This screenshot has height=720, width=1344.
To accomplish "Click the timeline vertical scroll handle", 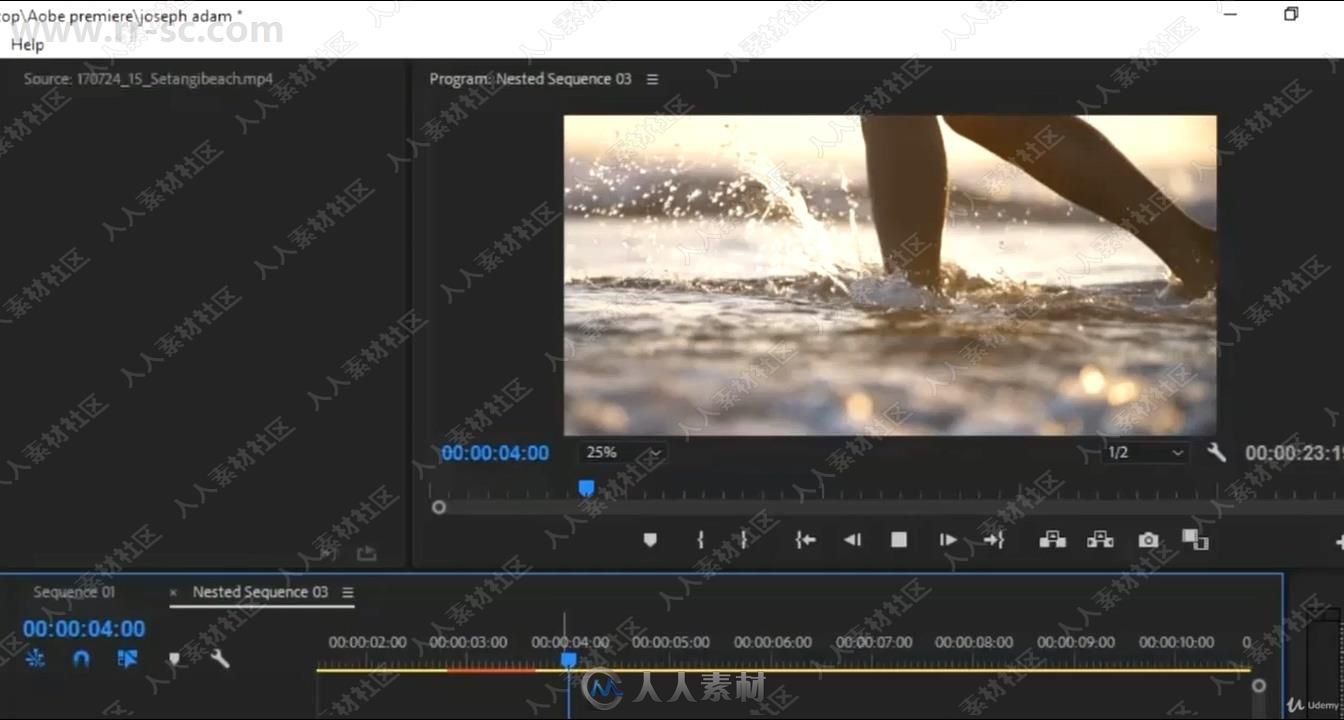I will tap(1259, 686).
